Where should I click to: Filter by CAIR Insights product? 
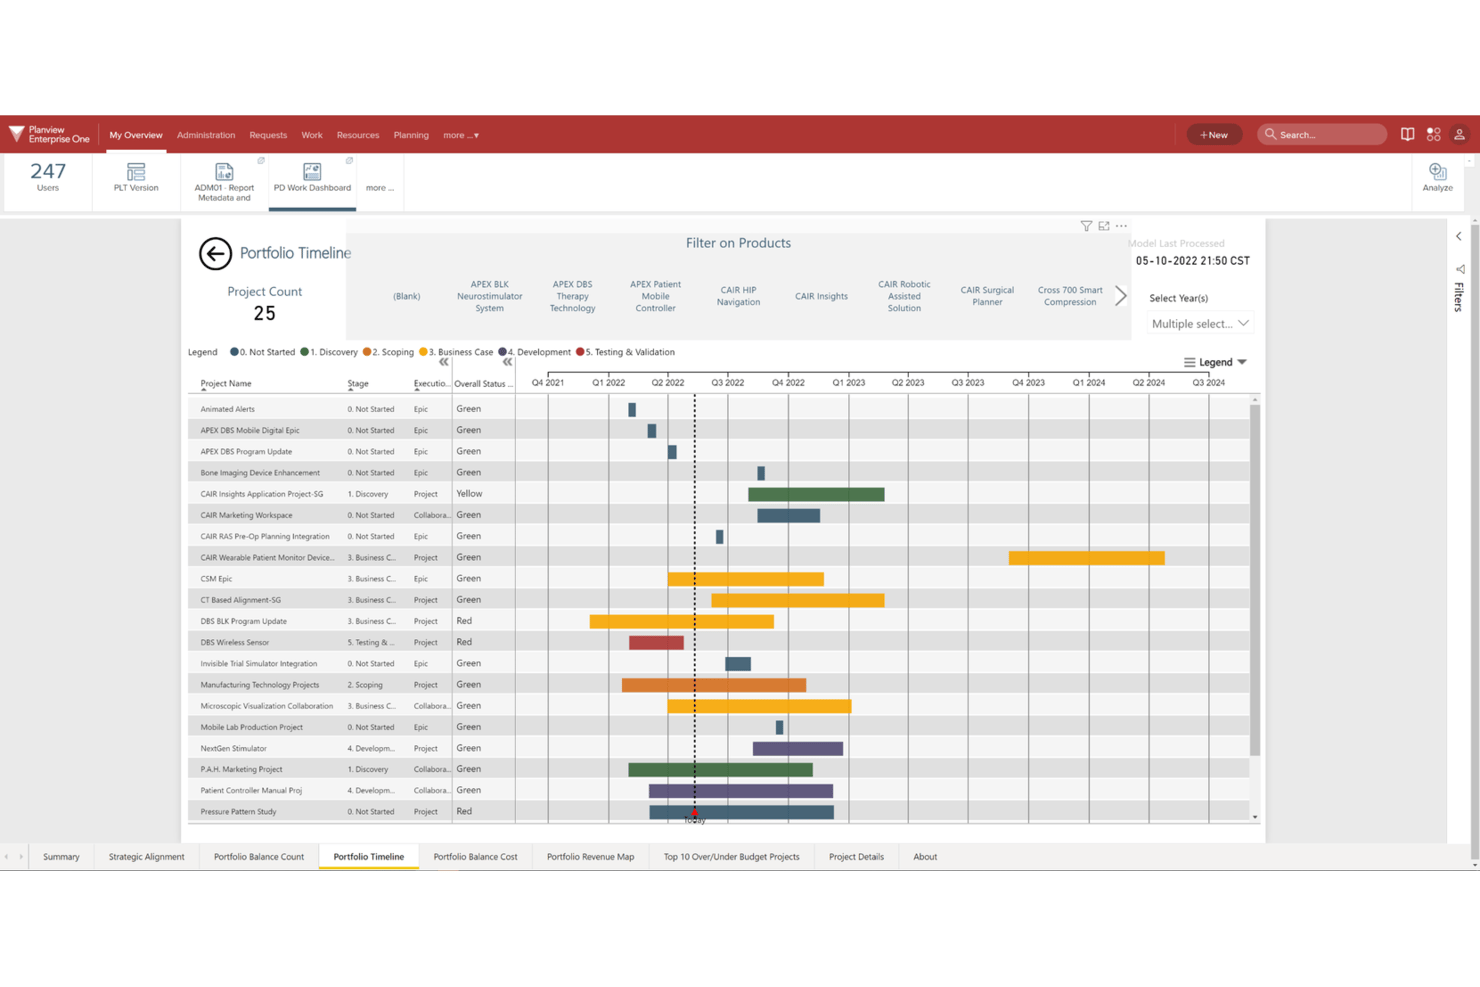coord(821,296)
